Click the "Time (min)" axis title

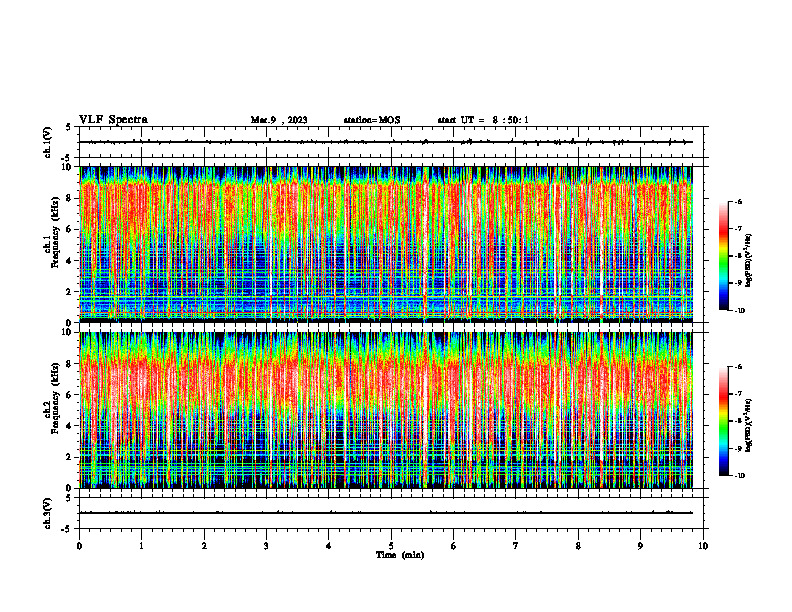[400, 555]
